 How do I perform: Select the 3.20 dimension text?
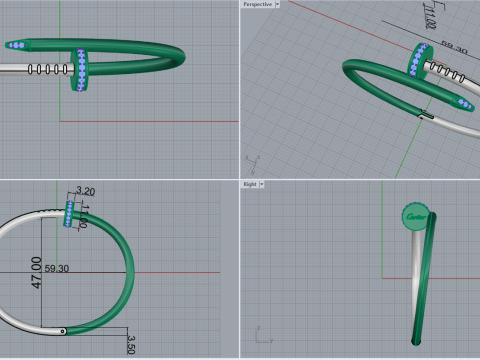tap(86, 191)
